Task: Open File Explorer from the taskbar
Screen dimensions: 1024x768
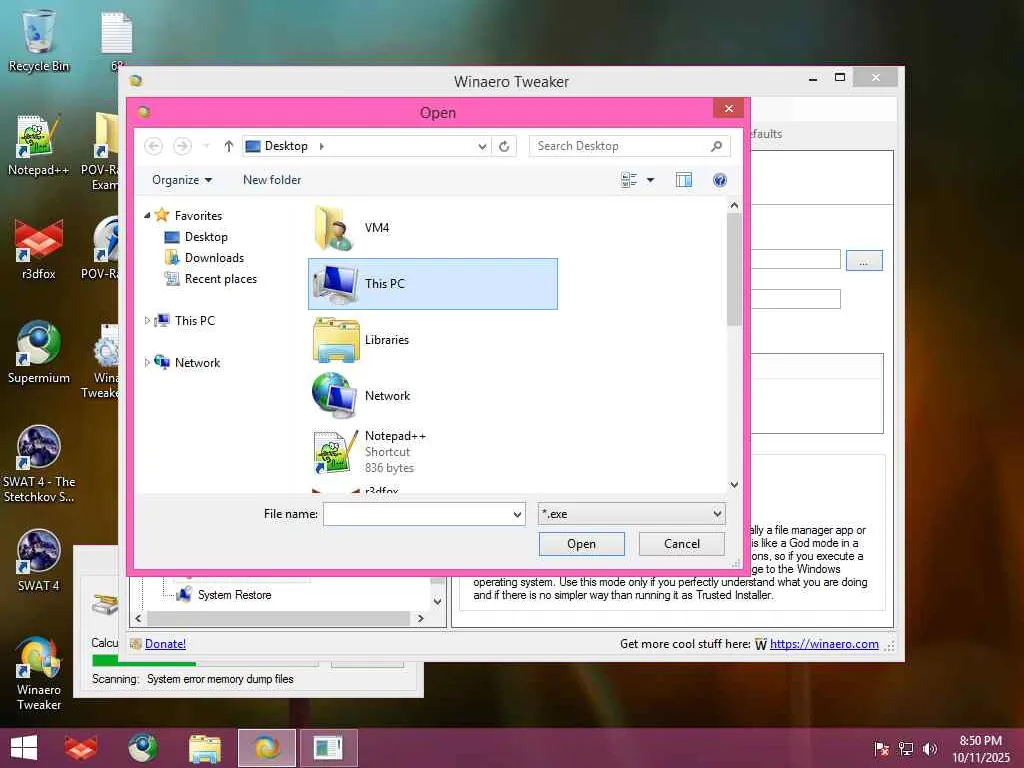Action: click(204, 748)
